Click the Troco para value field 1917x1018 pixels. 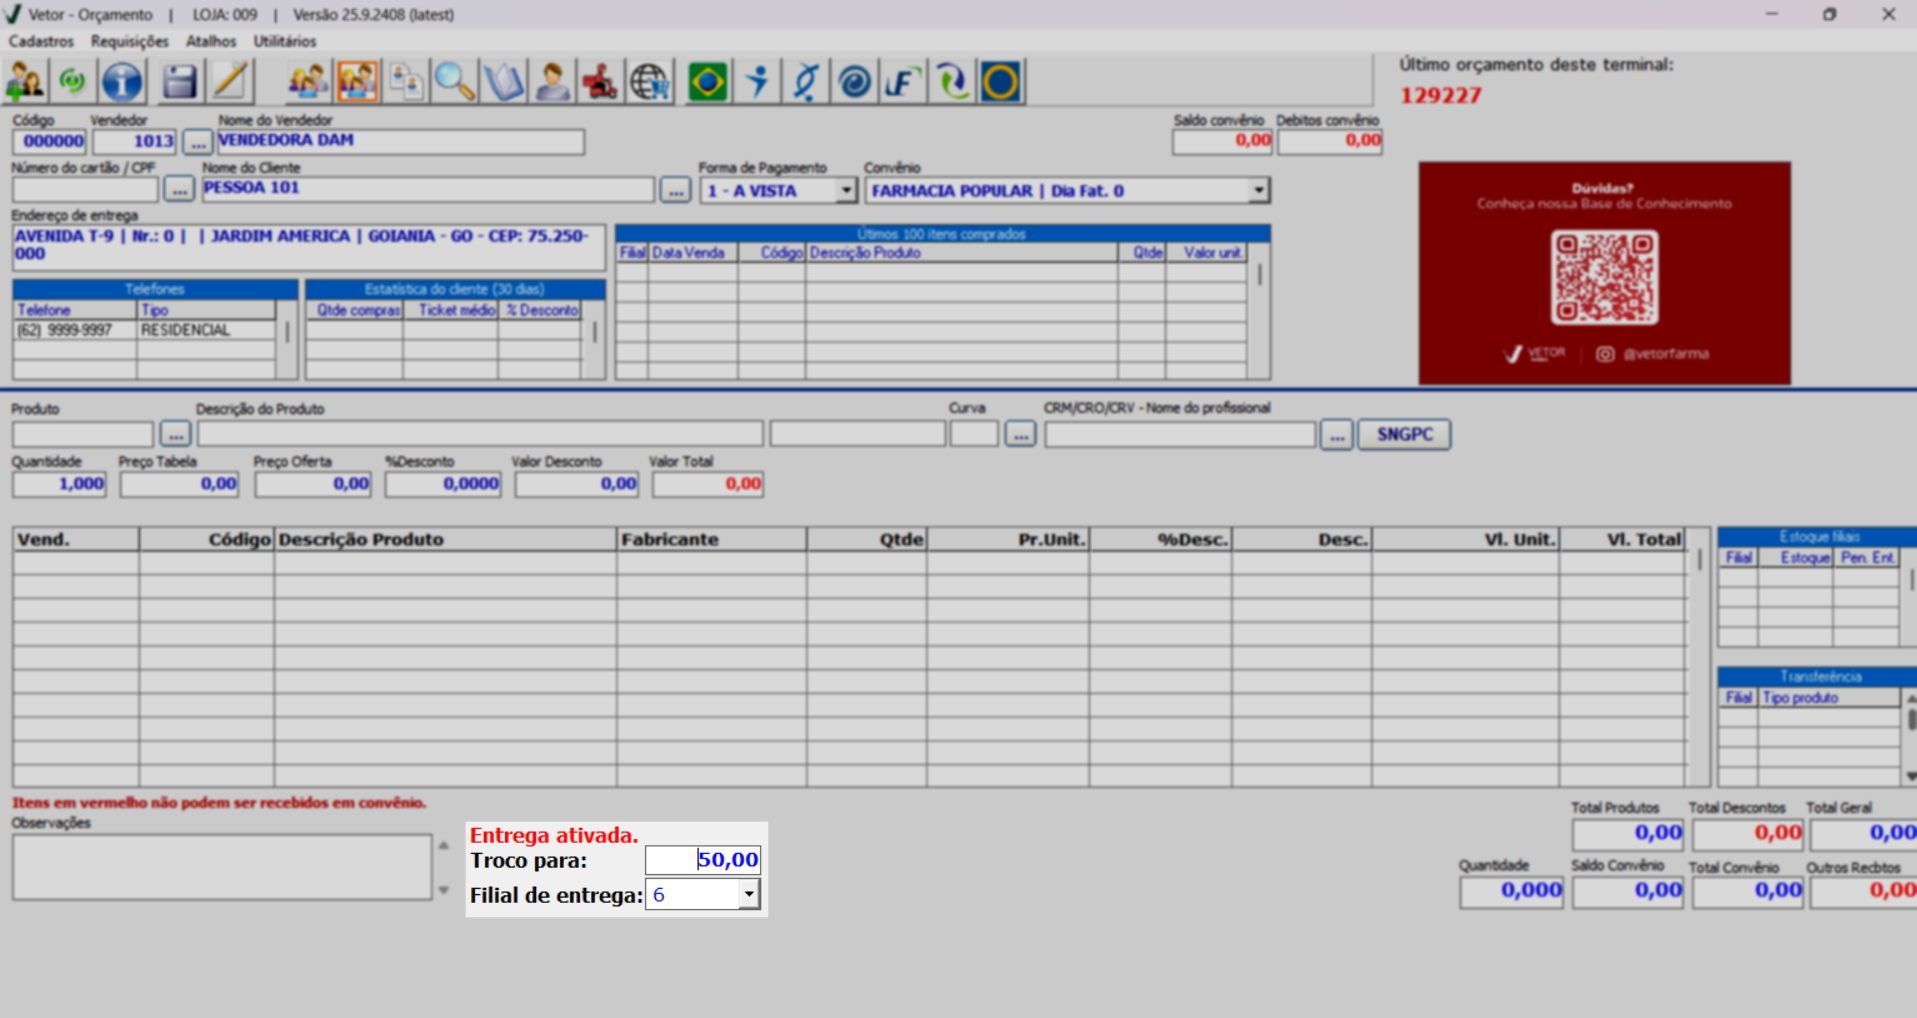tap(702, 860)
